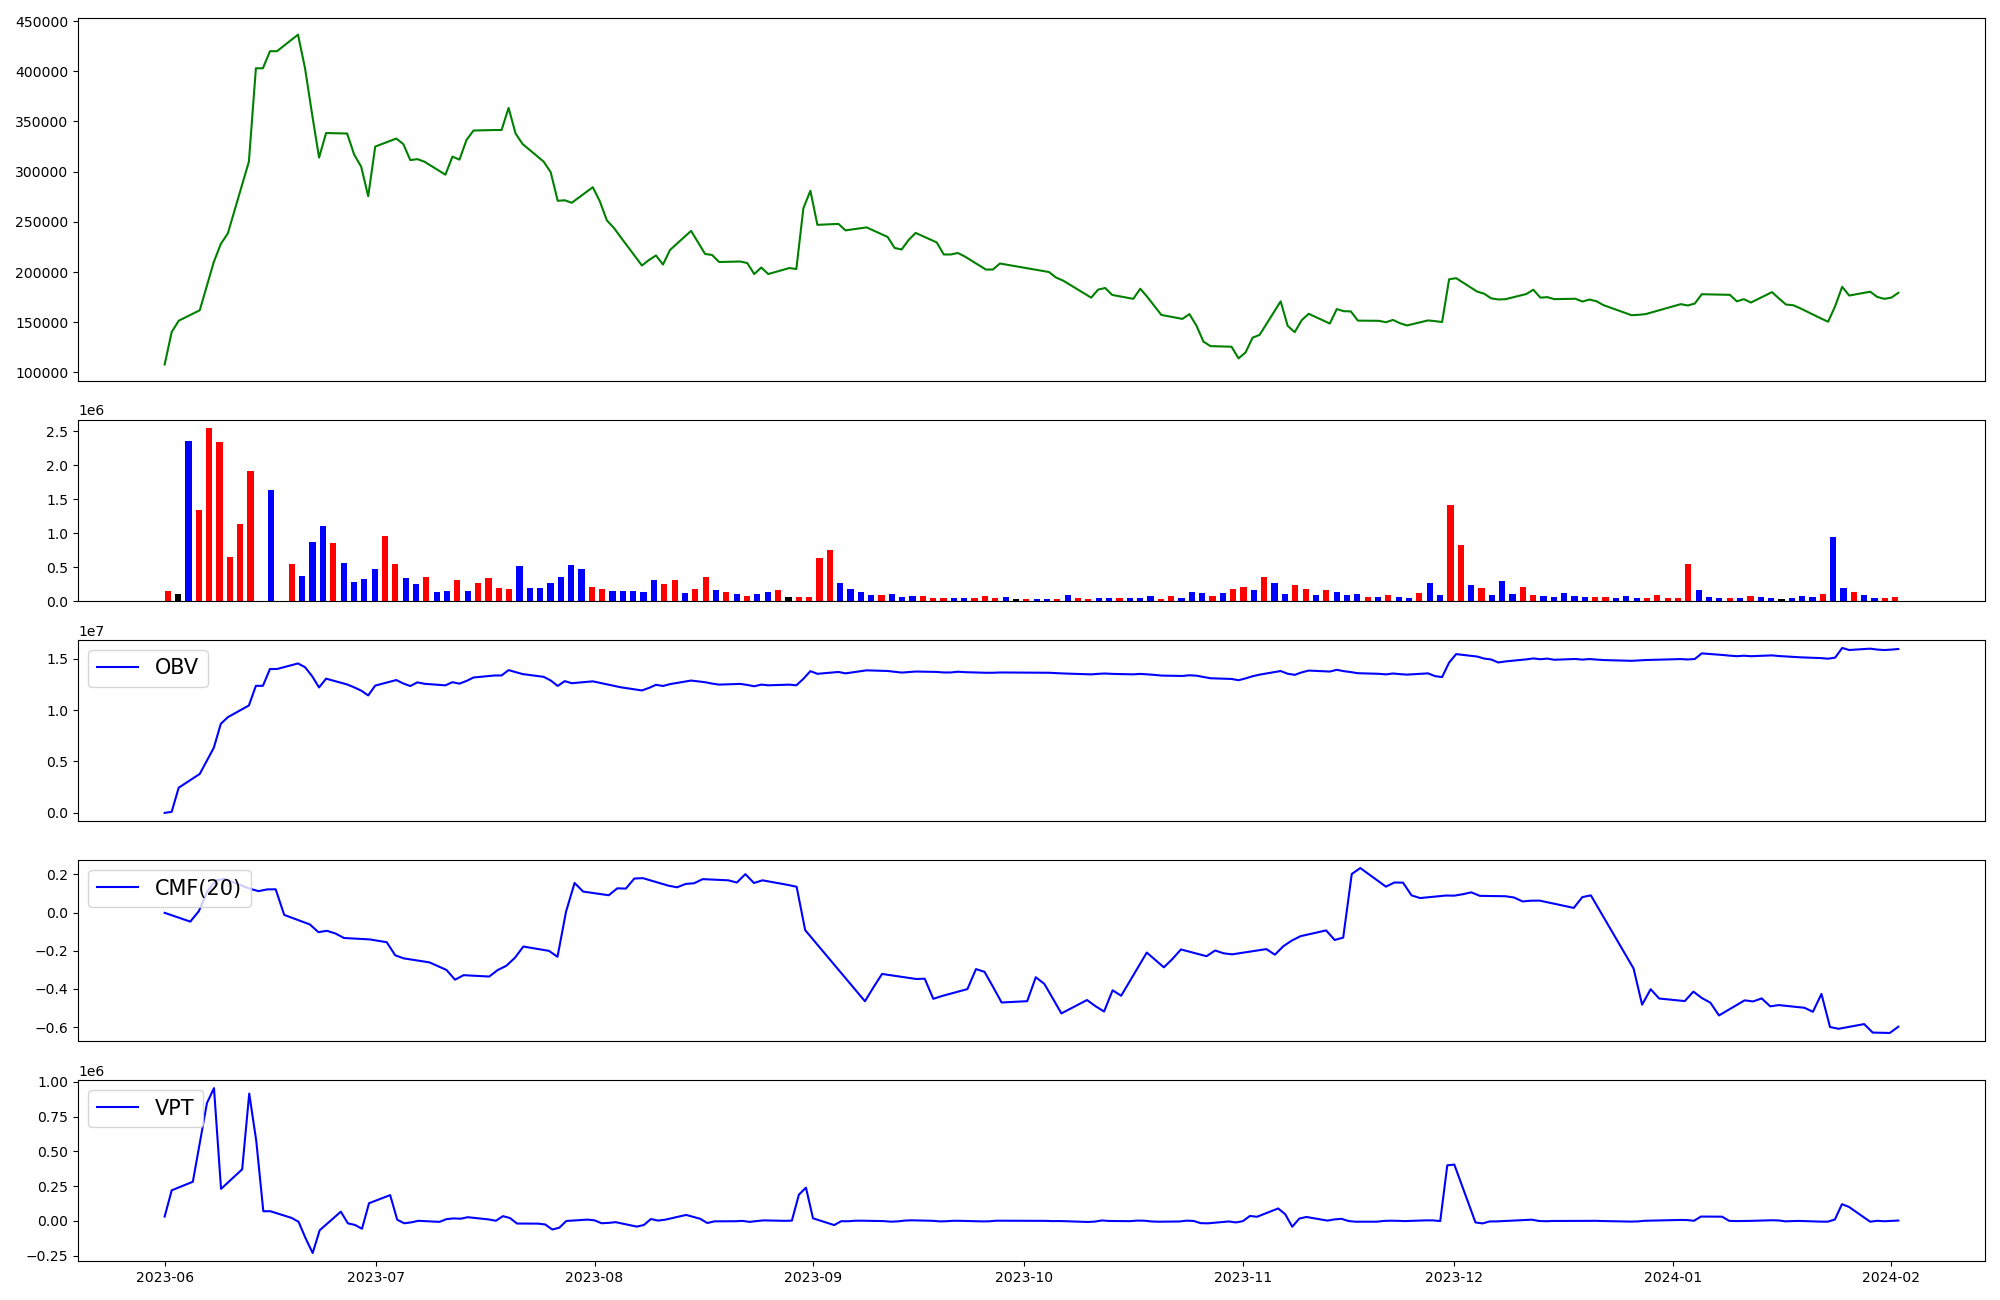This screenshot has width=2000, height=1300.
Task: Click the OBV legend label
Action: tap(176, 668)
